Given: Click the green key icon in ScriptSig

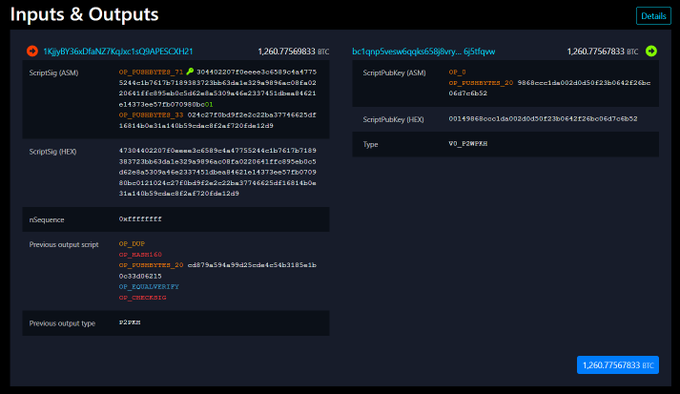Looking at the screenshot, I should (190, 72).
